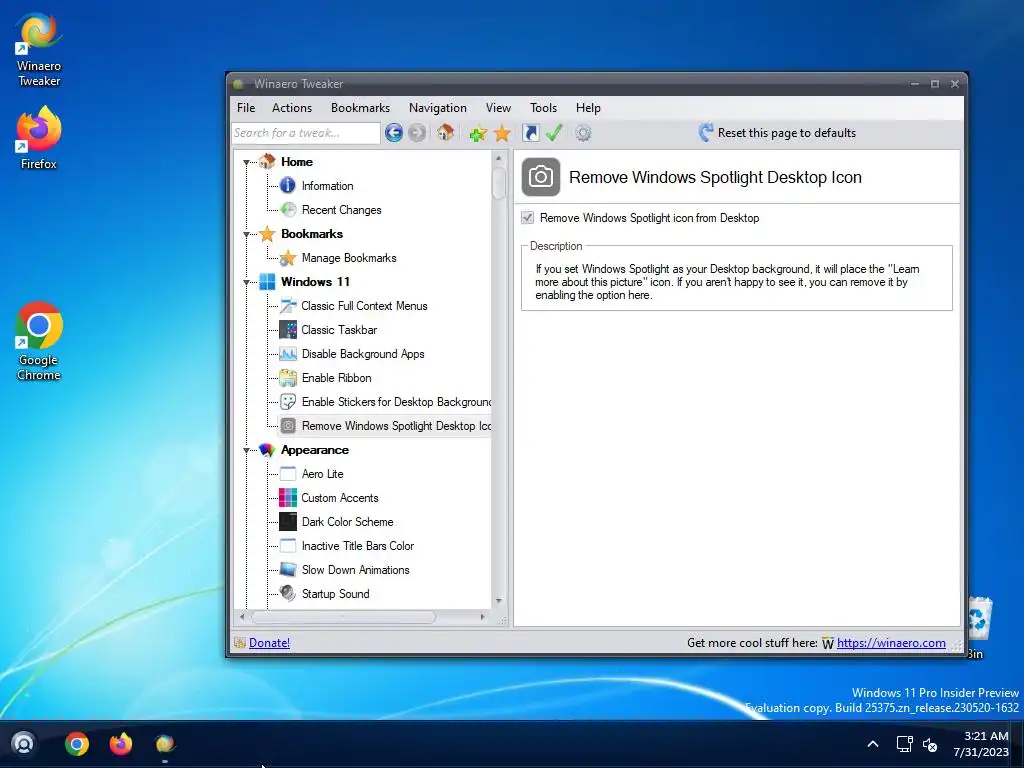Click tree horizontal scrollbar right arrow
Screen dimensions: 1024x768
coord(483,616)
